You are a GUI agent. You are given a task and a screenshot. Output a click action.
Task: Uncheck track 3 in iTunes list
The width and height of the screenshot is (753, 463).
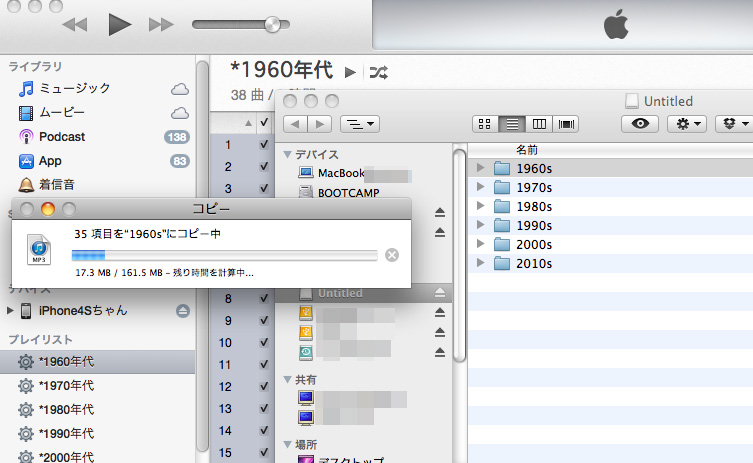264,188
